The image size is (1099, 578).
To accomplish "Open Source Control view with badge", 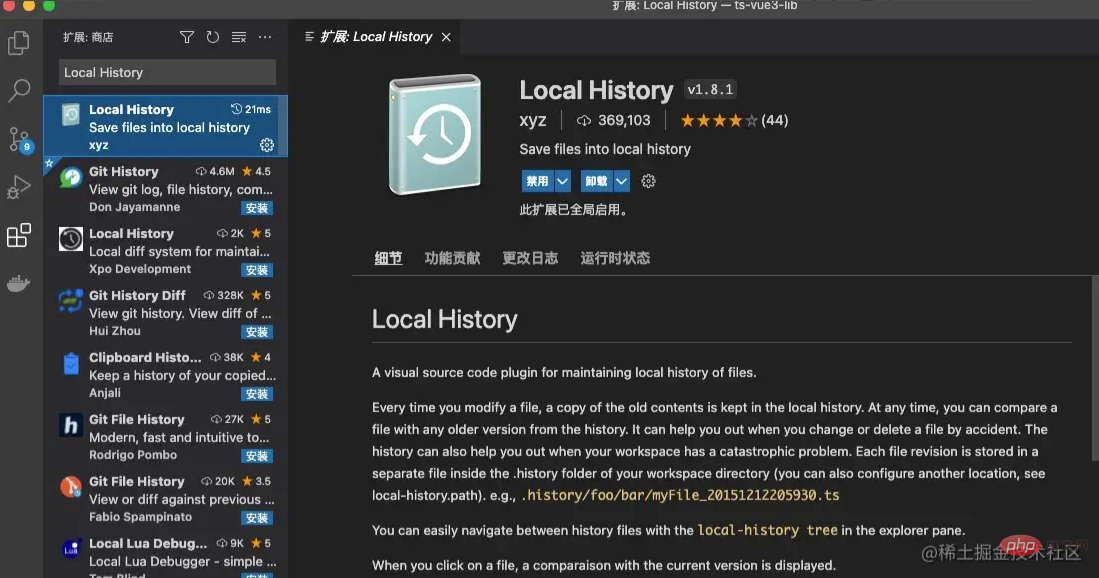I will [19, 139].
